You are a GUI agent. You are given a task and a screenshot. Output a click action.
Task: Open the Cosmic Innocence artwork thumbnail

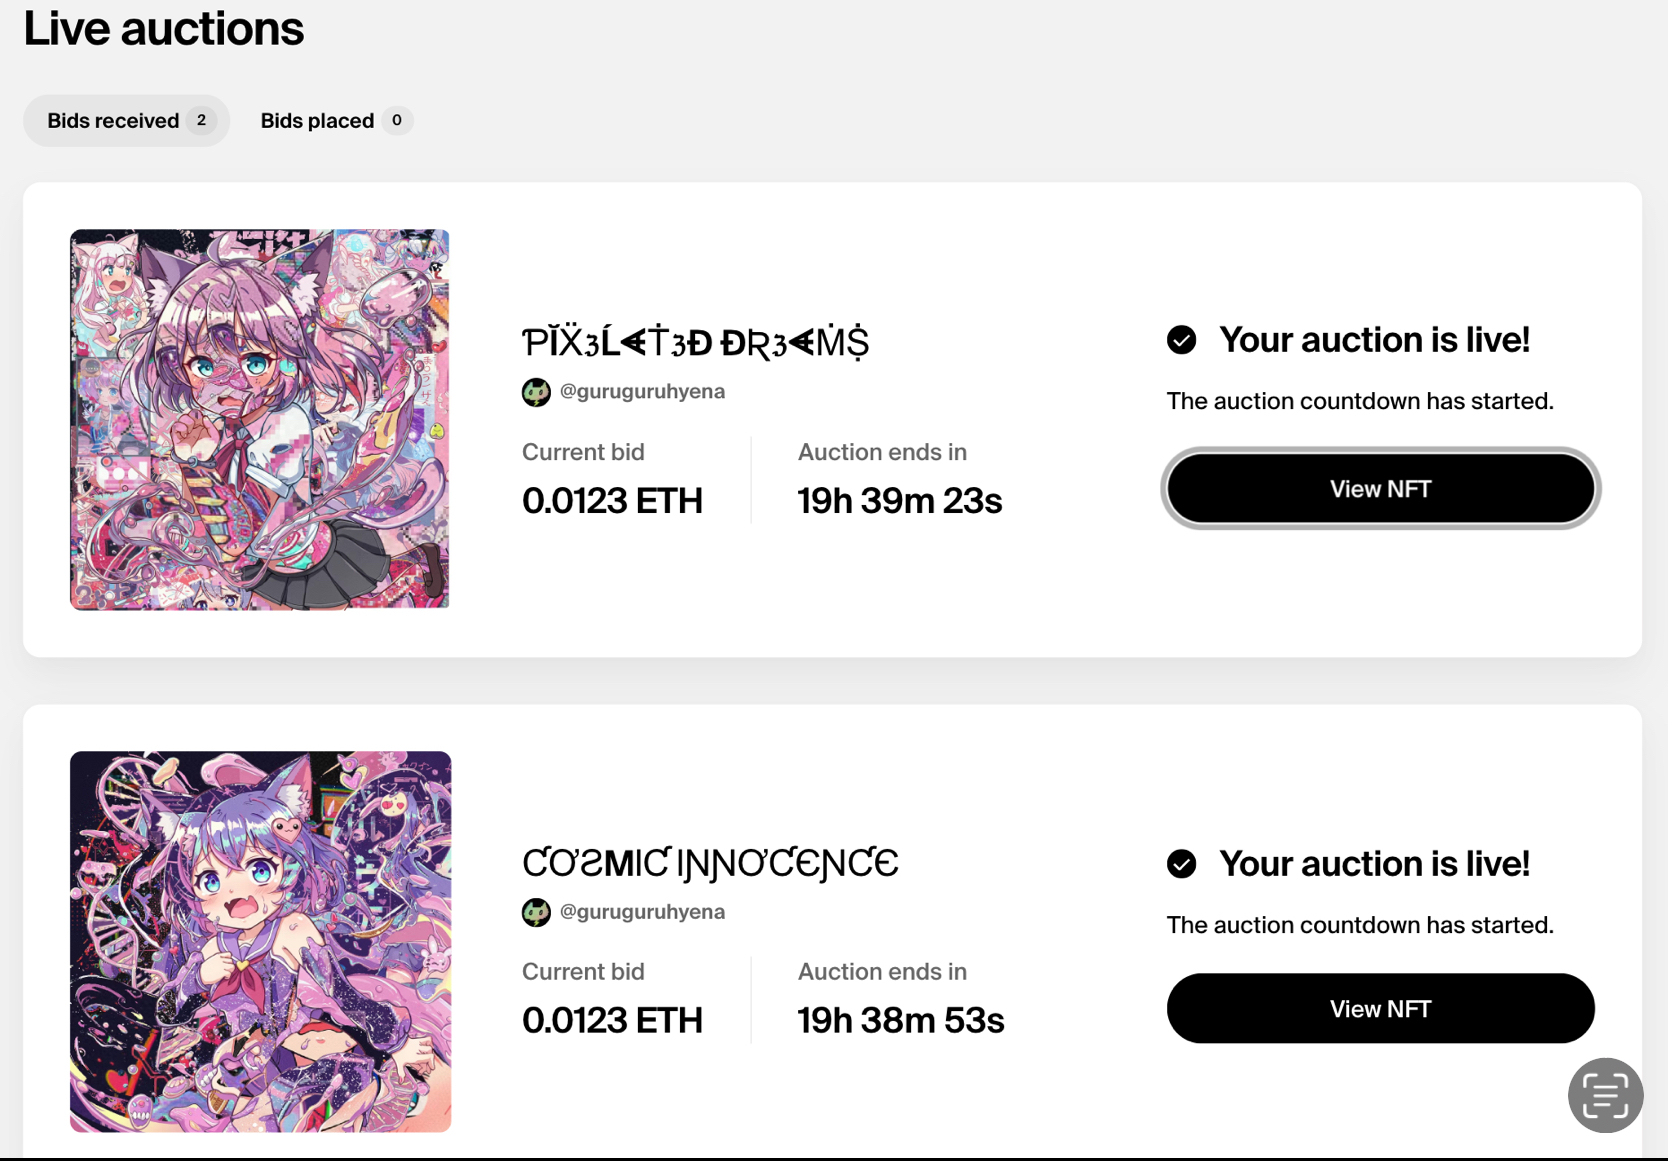coord(260,941)
